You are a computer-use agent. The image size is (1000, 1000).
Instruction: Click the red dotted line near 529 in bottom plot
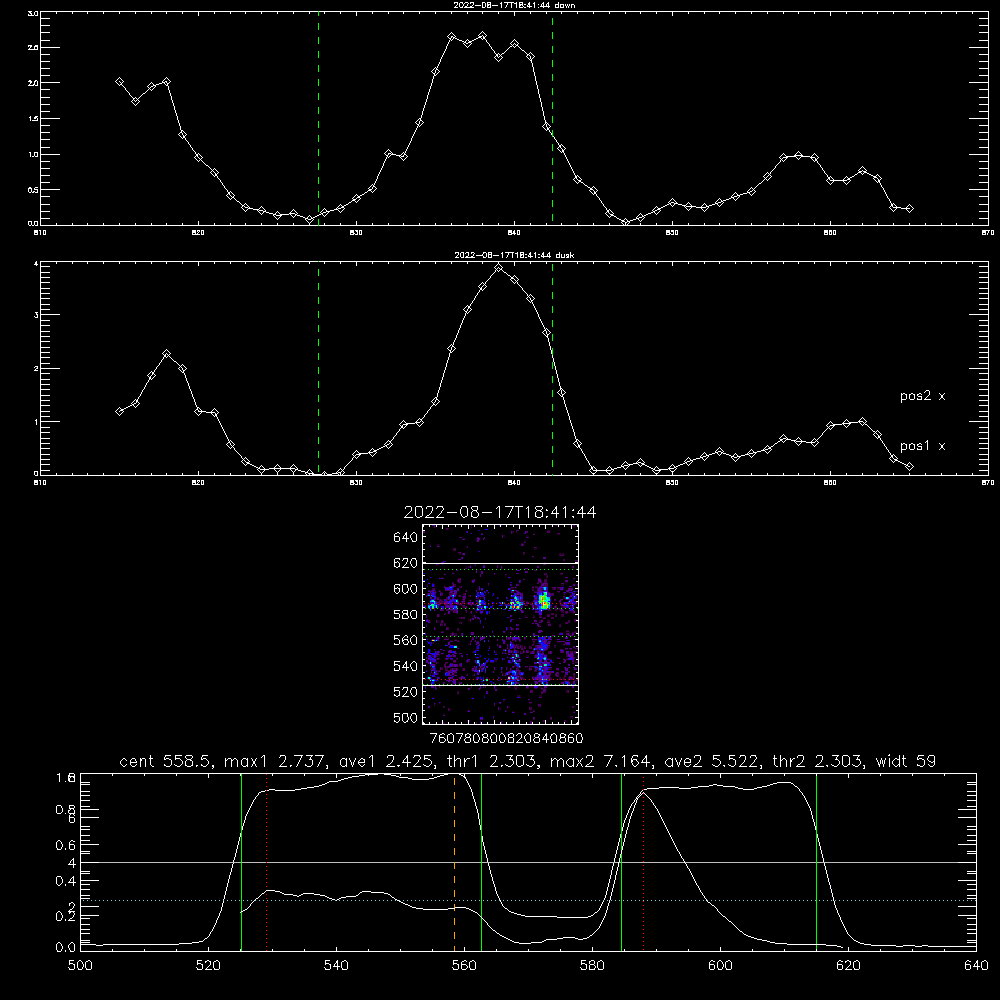point(267,861)
